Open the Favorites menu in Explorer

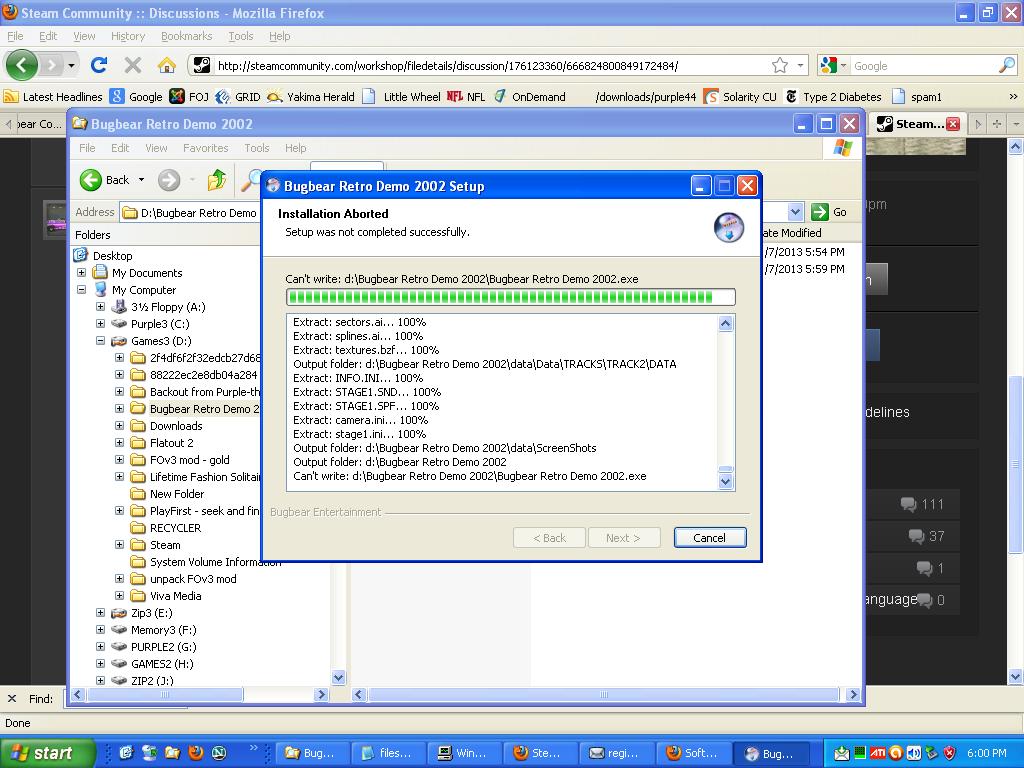[x=206, y=148]
